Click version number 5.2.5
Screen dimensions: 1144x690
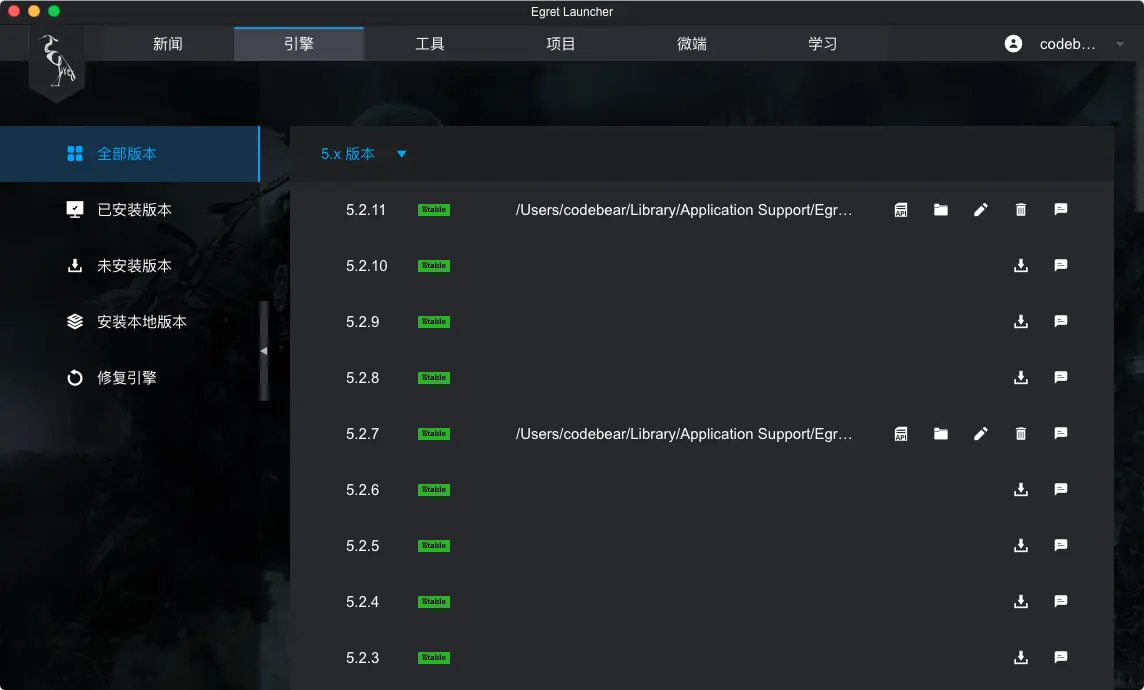point(363,546)
